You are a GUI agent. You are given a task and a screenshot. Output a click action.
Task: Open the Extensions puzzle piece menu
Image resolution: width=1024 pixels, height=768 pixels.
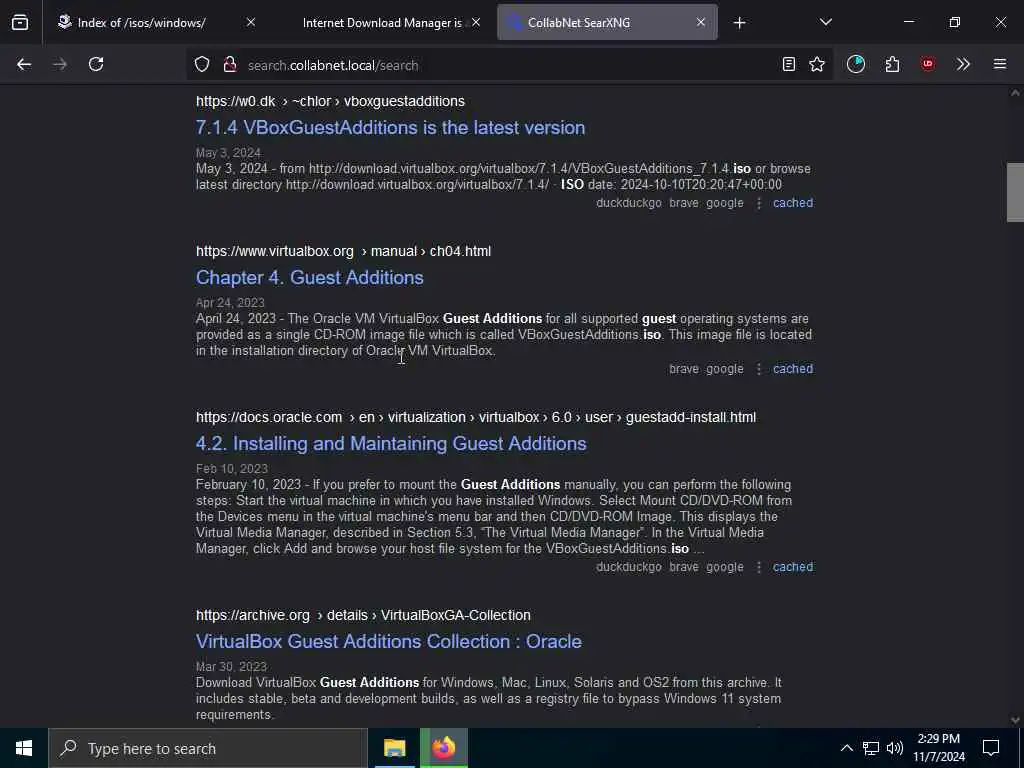(892, 64)
